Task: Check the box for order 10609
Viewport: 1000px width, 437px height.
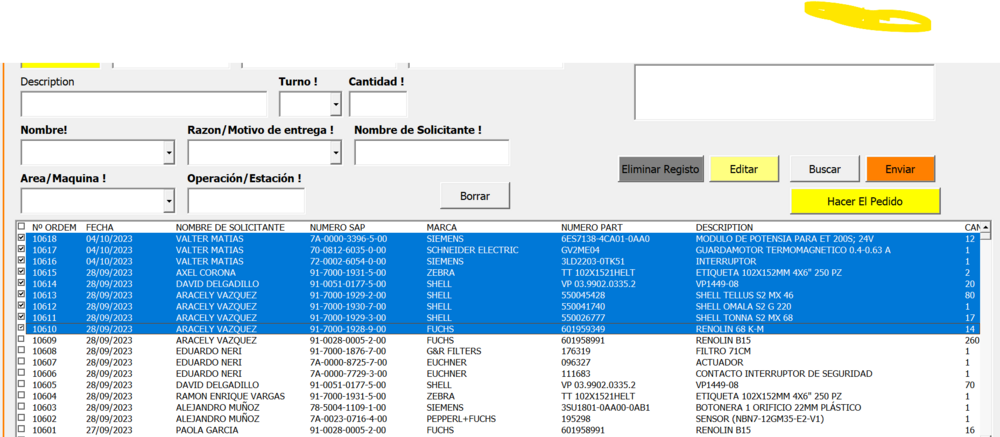Action: (22, 340)
